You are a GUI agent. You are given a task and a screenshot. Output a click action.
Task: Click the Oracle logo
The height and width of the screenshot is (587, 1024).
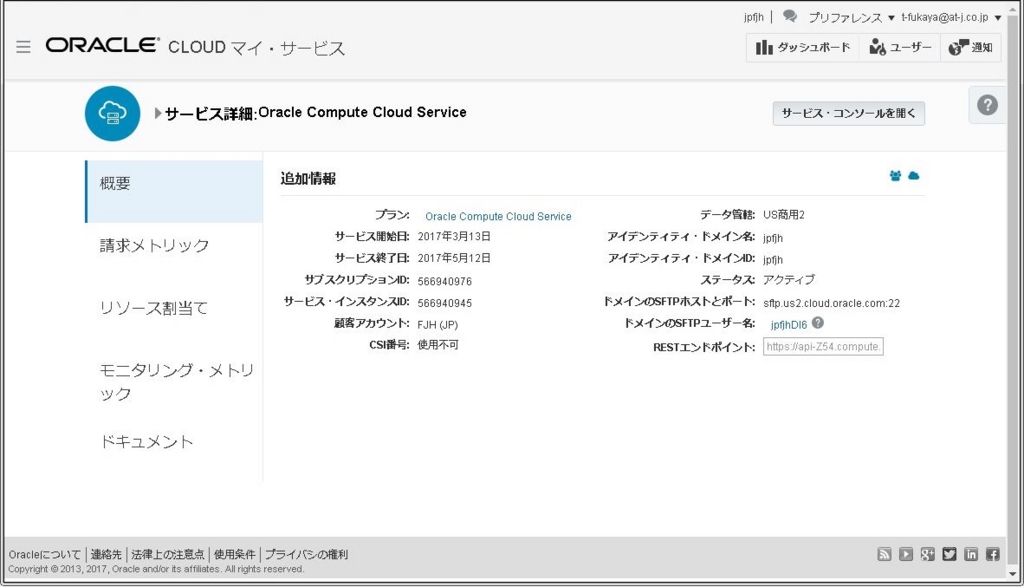[103, 45]
